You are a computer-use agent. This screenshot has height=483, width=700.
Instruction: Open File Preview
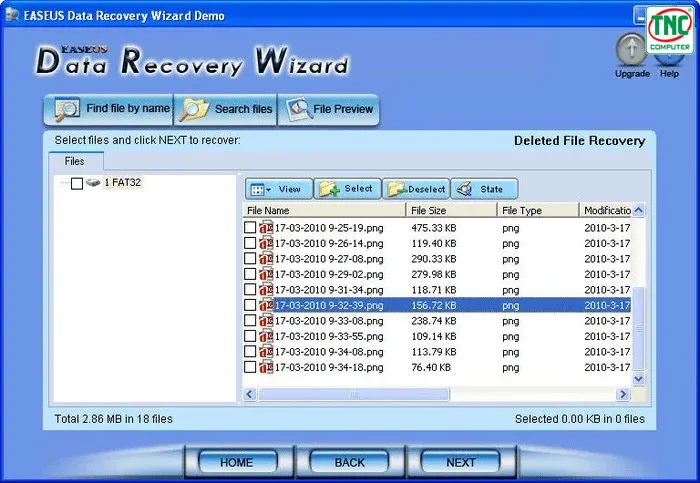(x=329, y=109)
